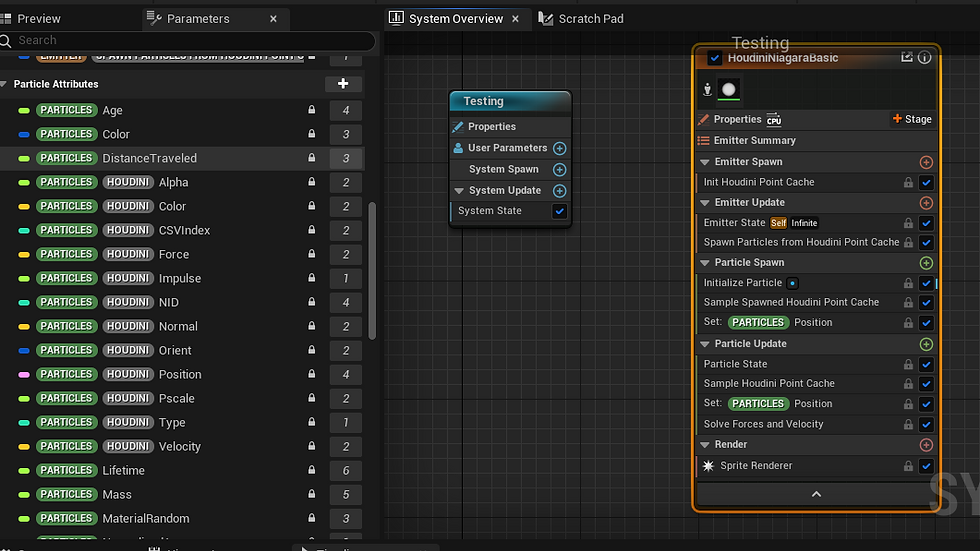Click Particles Color attribute blue type pill
Viewport: 980px width, 551px height.
(24, 134)
